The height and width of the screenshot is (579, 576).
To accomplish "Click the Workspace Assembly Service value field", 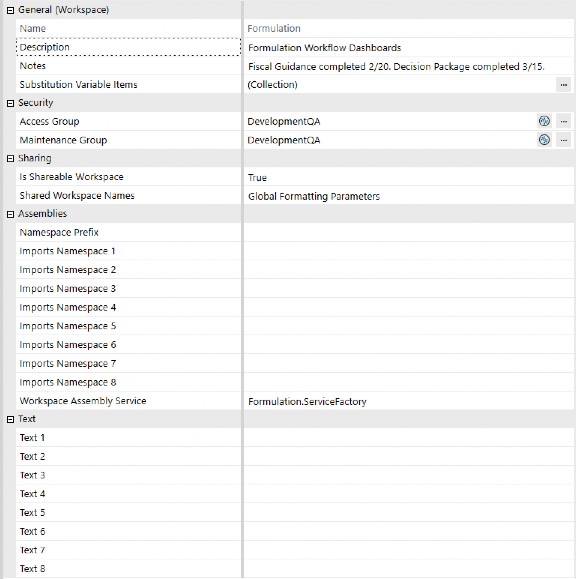I will pos(409,401).
